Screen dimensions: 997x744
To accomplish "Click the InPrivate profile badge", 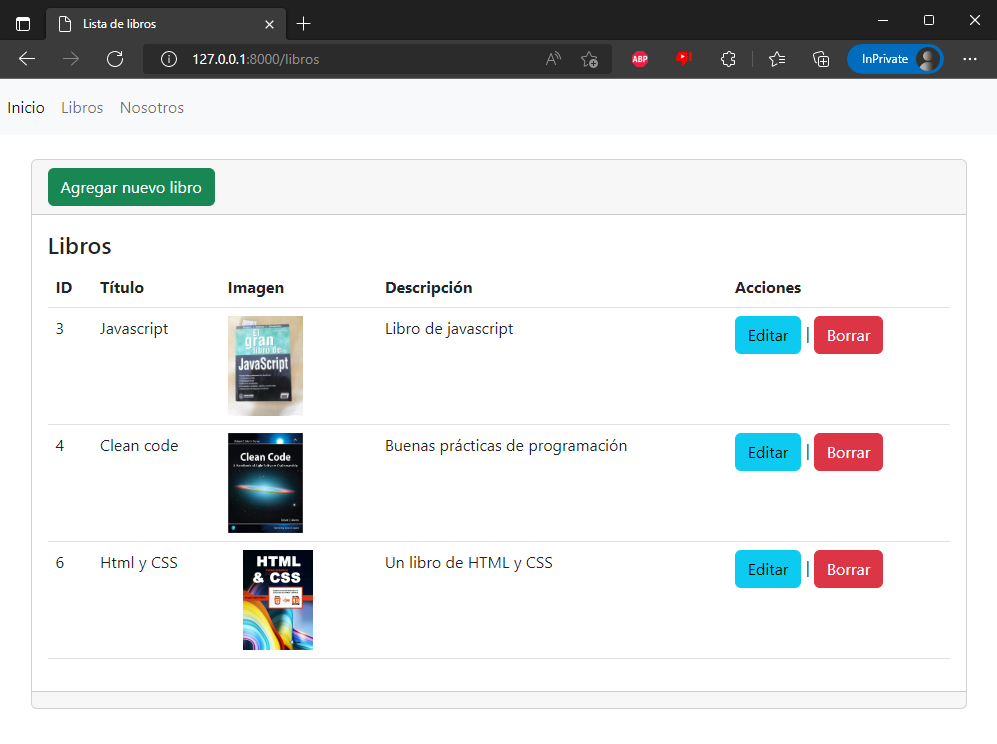I will click(895, 59).
